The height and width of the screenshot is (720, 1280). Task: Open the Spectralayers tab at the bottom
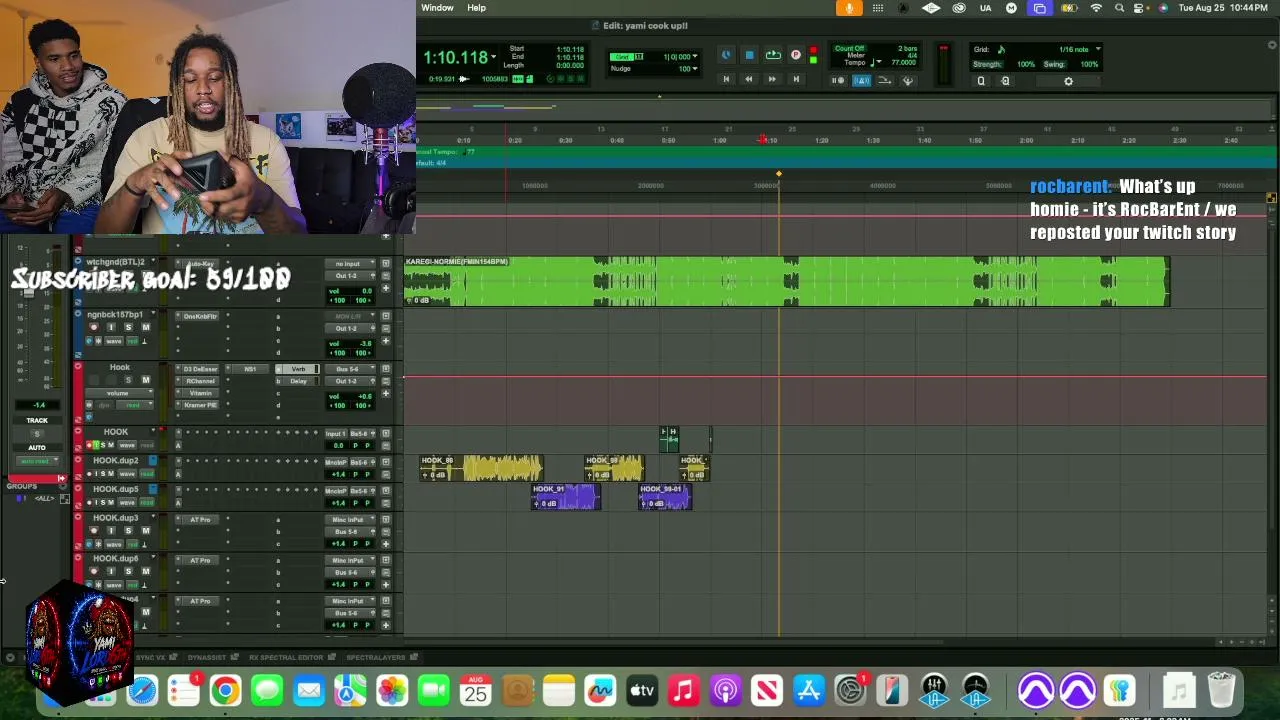(x=376, y=657)
